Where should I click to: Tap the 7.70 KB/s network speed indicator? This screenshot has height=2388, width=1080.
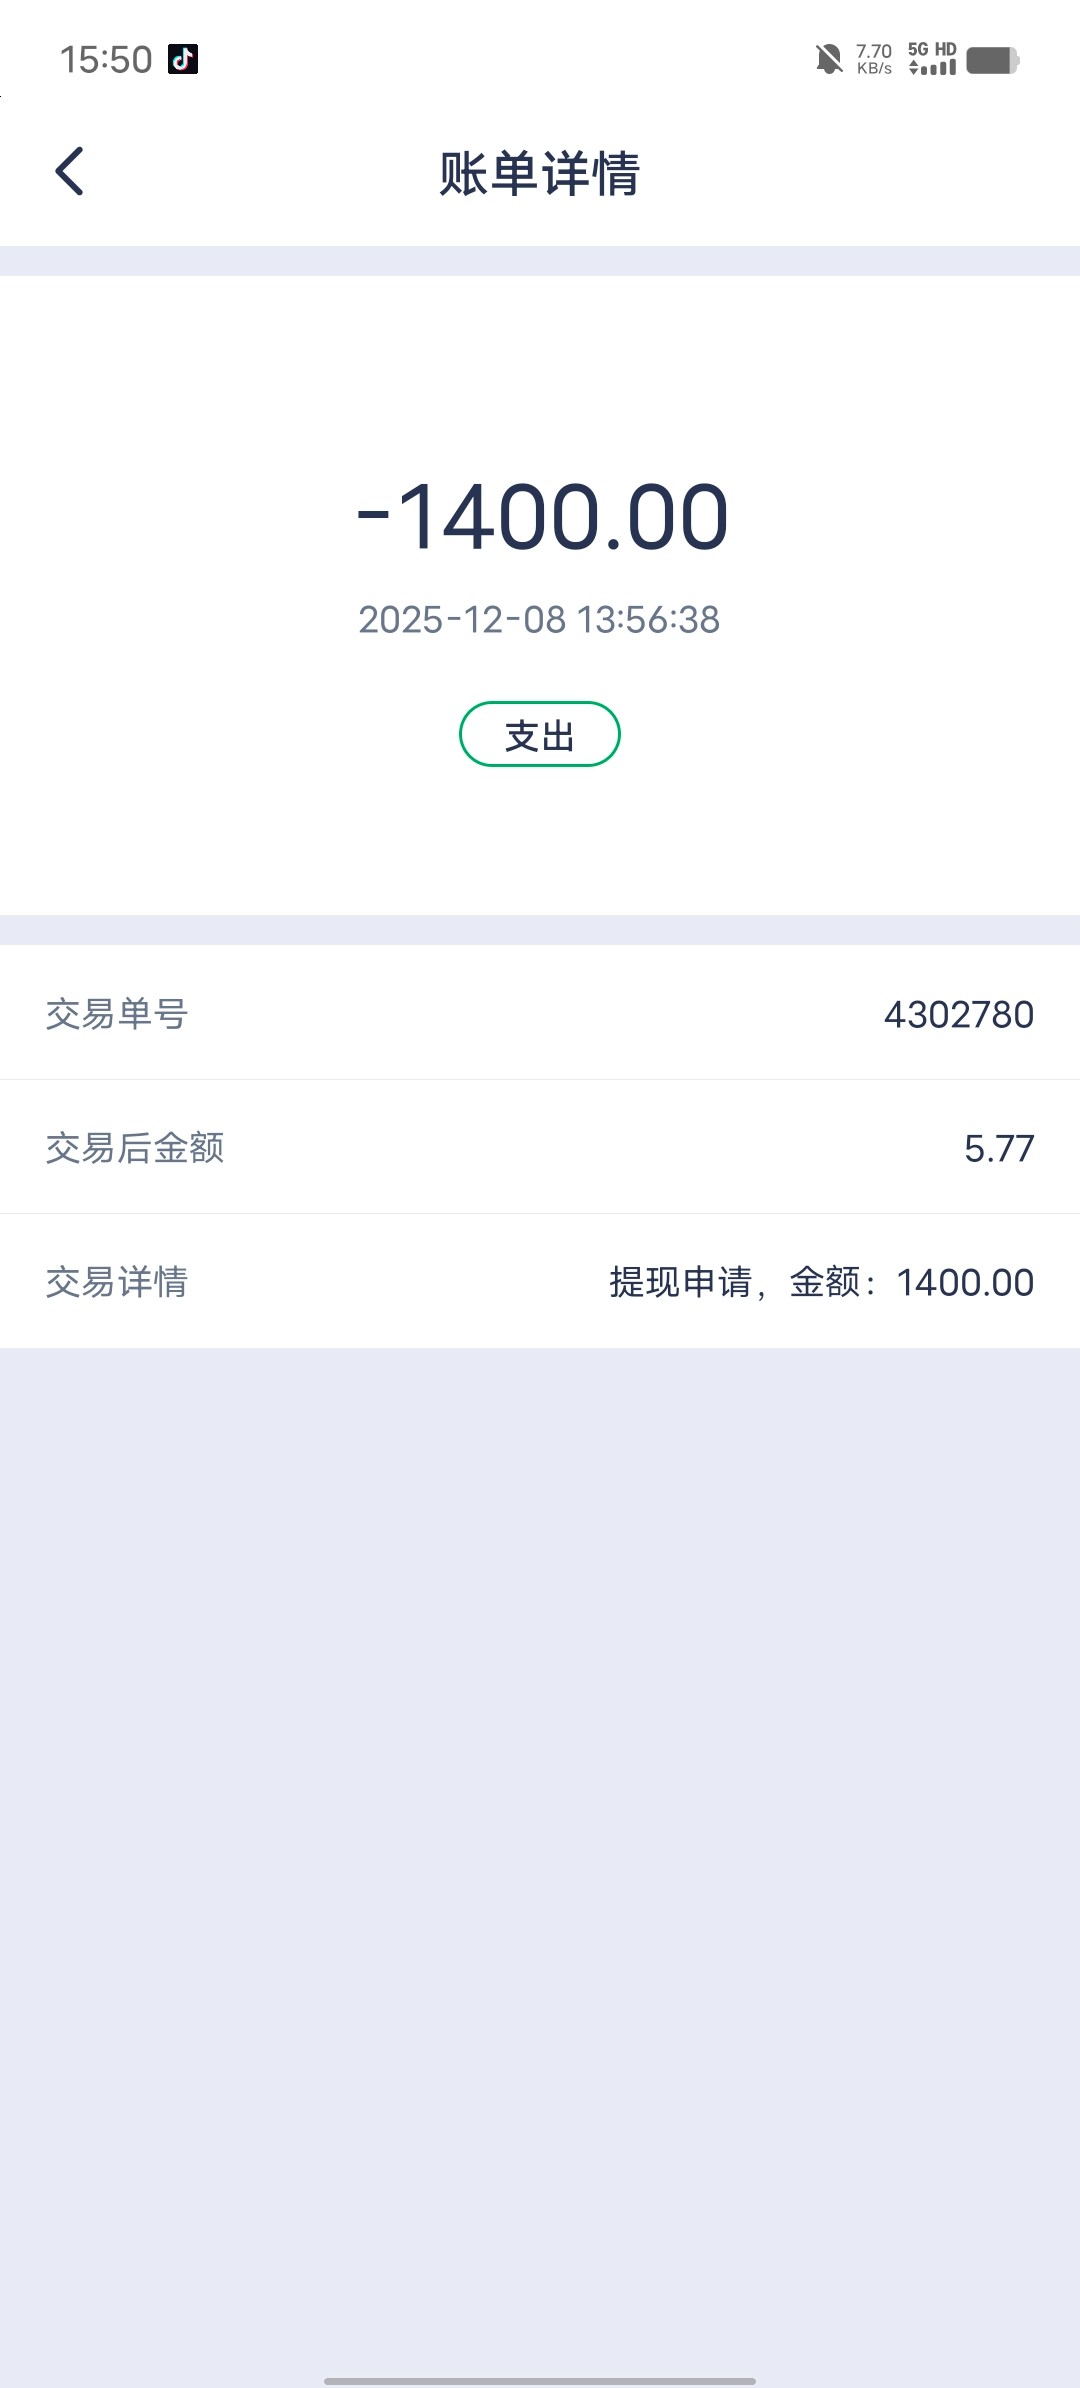(x=874, y=59)
